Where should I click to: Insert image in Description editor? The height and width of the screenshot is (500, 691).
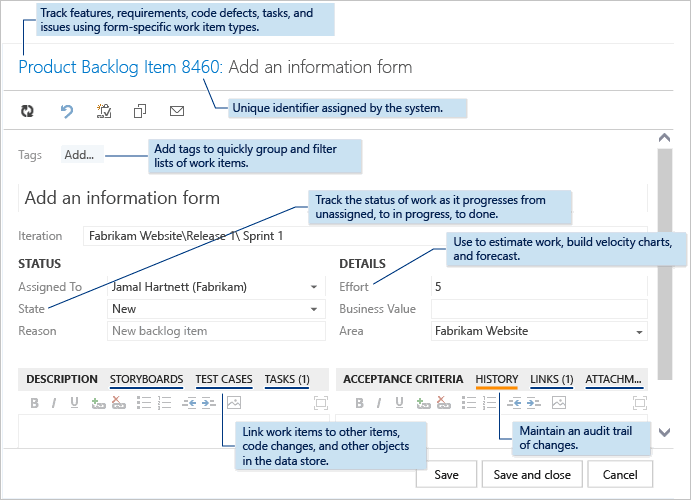(x=234, y=403)
